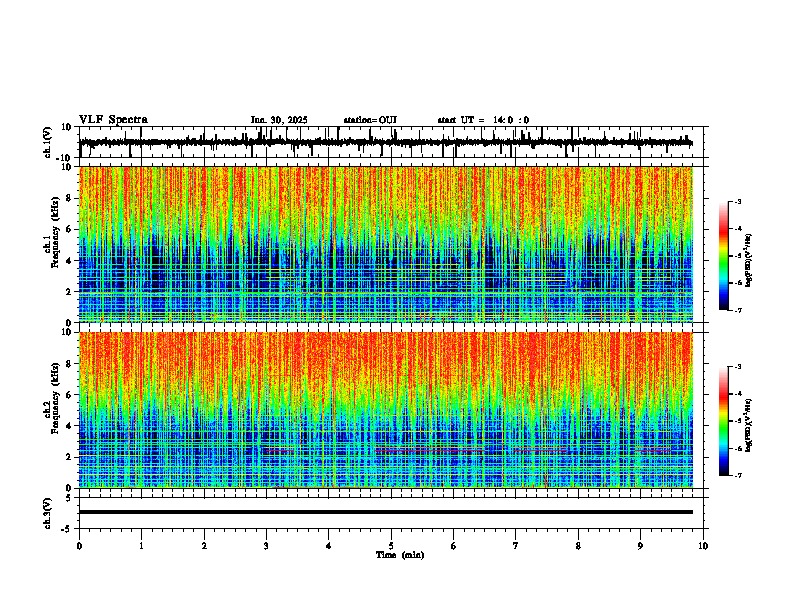
Task: Click the ch.2 color bar log(PSD) unit label
Action: coord(749,425)
